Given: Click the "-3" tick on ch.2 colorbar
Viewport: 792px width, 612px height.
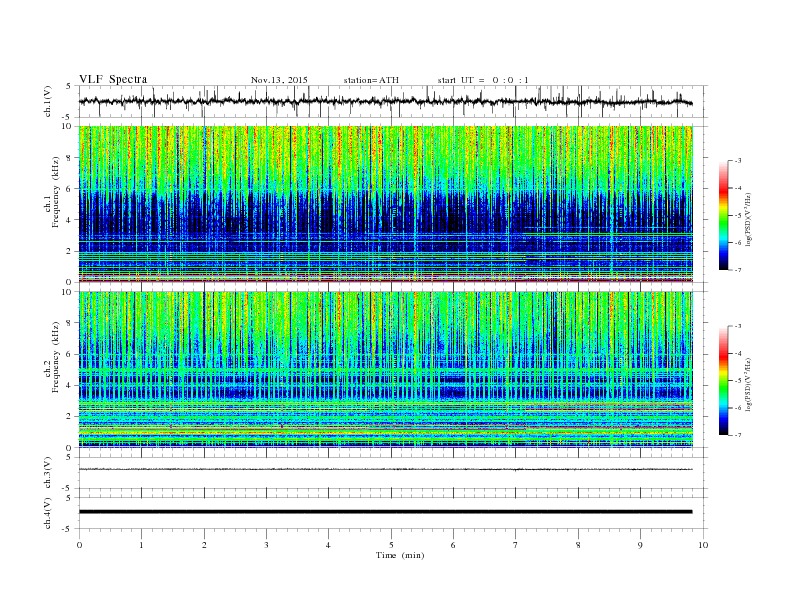Looking at the screenshot, I should [738, 326].
